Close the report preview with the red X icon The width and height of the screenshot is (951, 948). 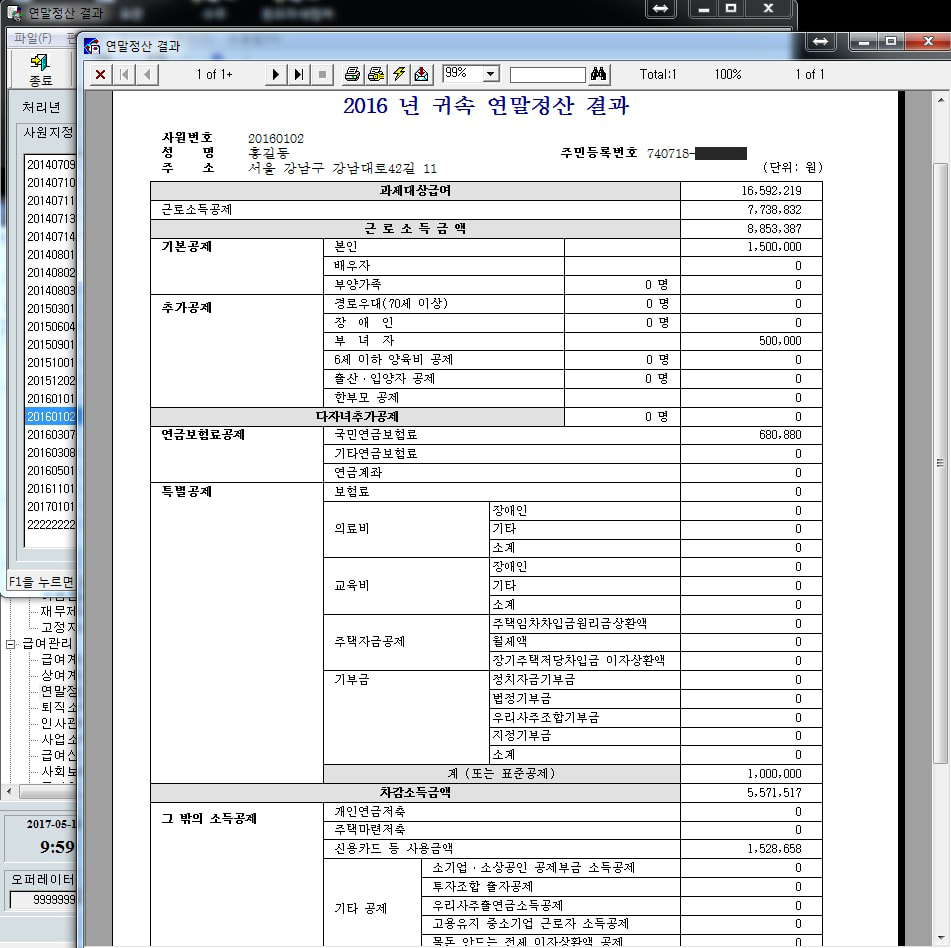tap(101, 74)
